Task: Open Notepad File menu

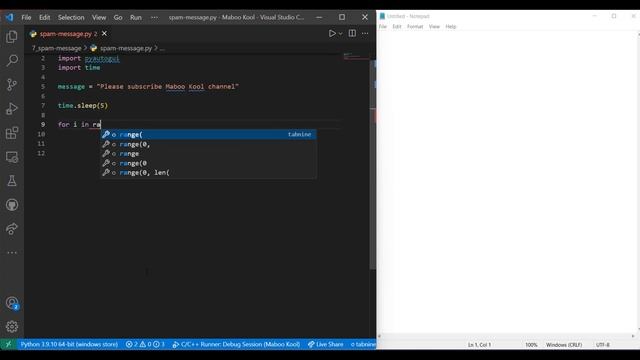Action: 383,27
